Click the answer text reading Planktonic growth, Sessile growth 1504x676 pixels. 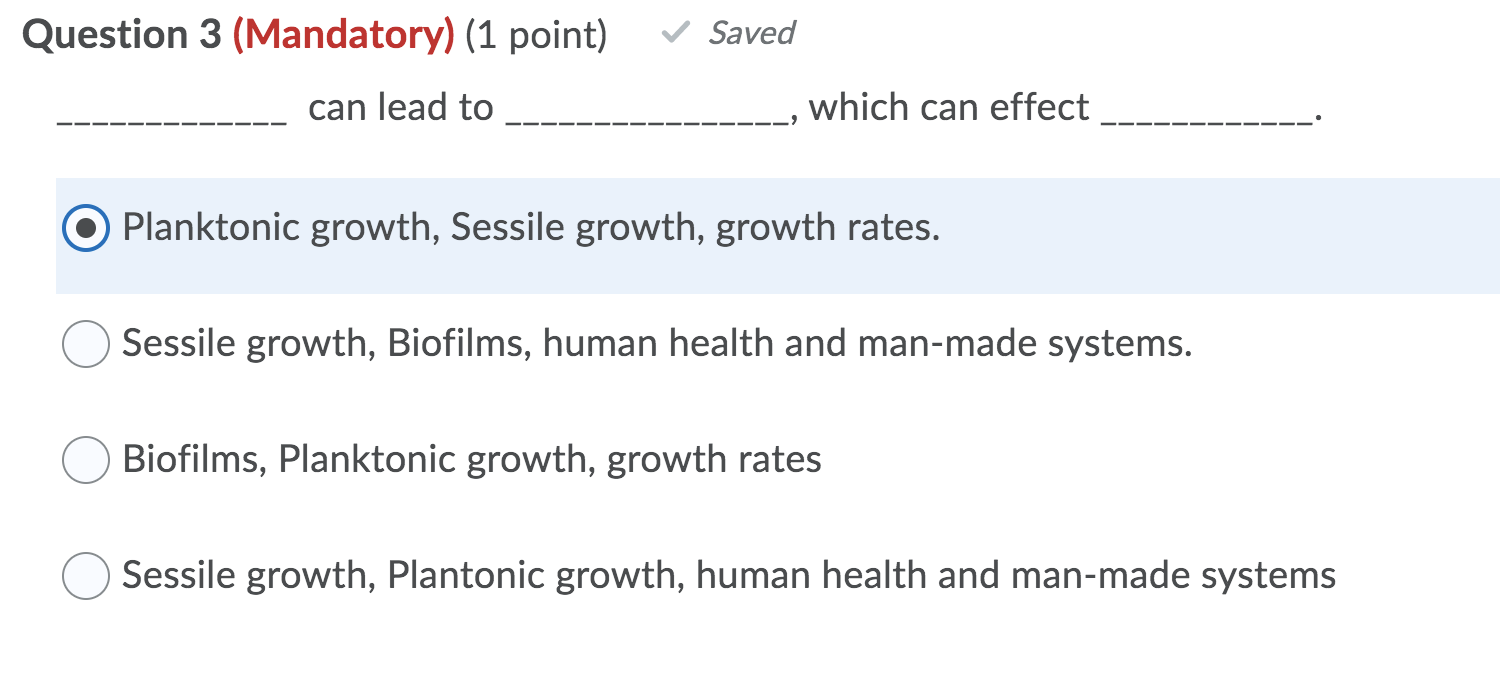pos(528,228)
